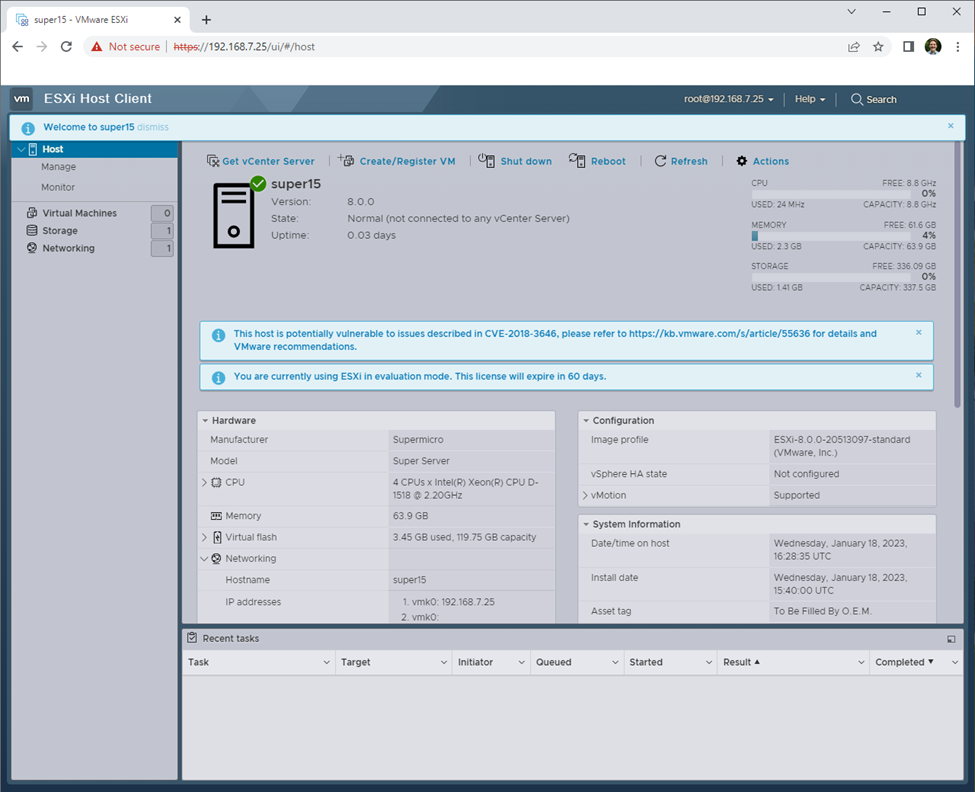The width and height of the screenshot is (975, 792).
Task: Click Get vCenter Server button
Action: click(261, 161)
